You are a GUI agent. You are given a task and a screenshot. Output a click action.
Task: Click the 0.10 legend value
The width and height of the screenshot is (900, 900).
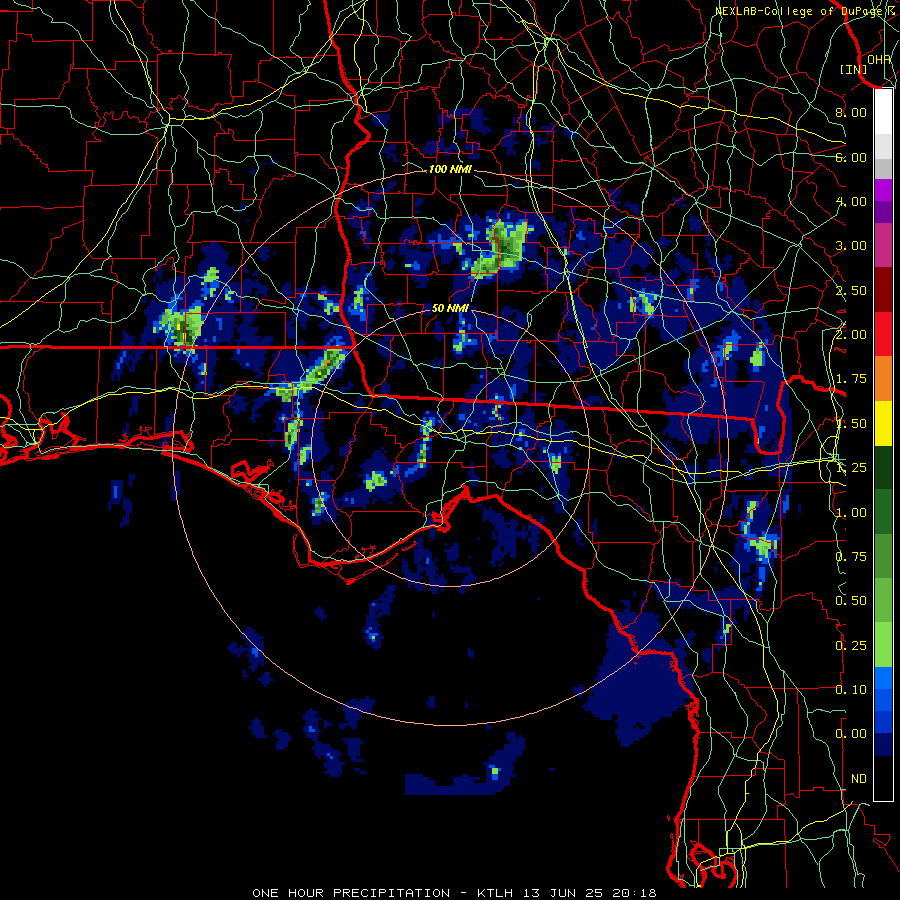point(851,690)
